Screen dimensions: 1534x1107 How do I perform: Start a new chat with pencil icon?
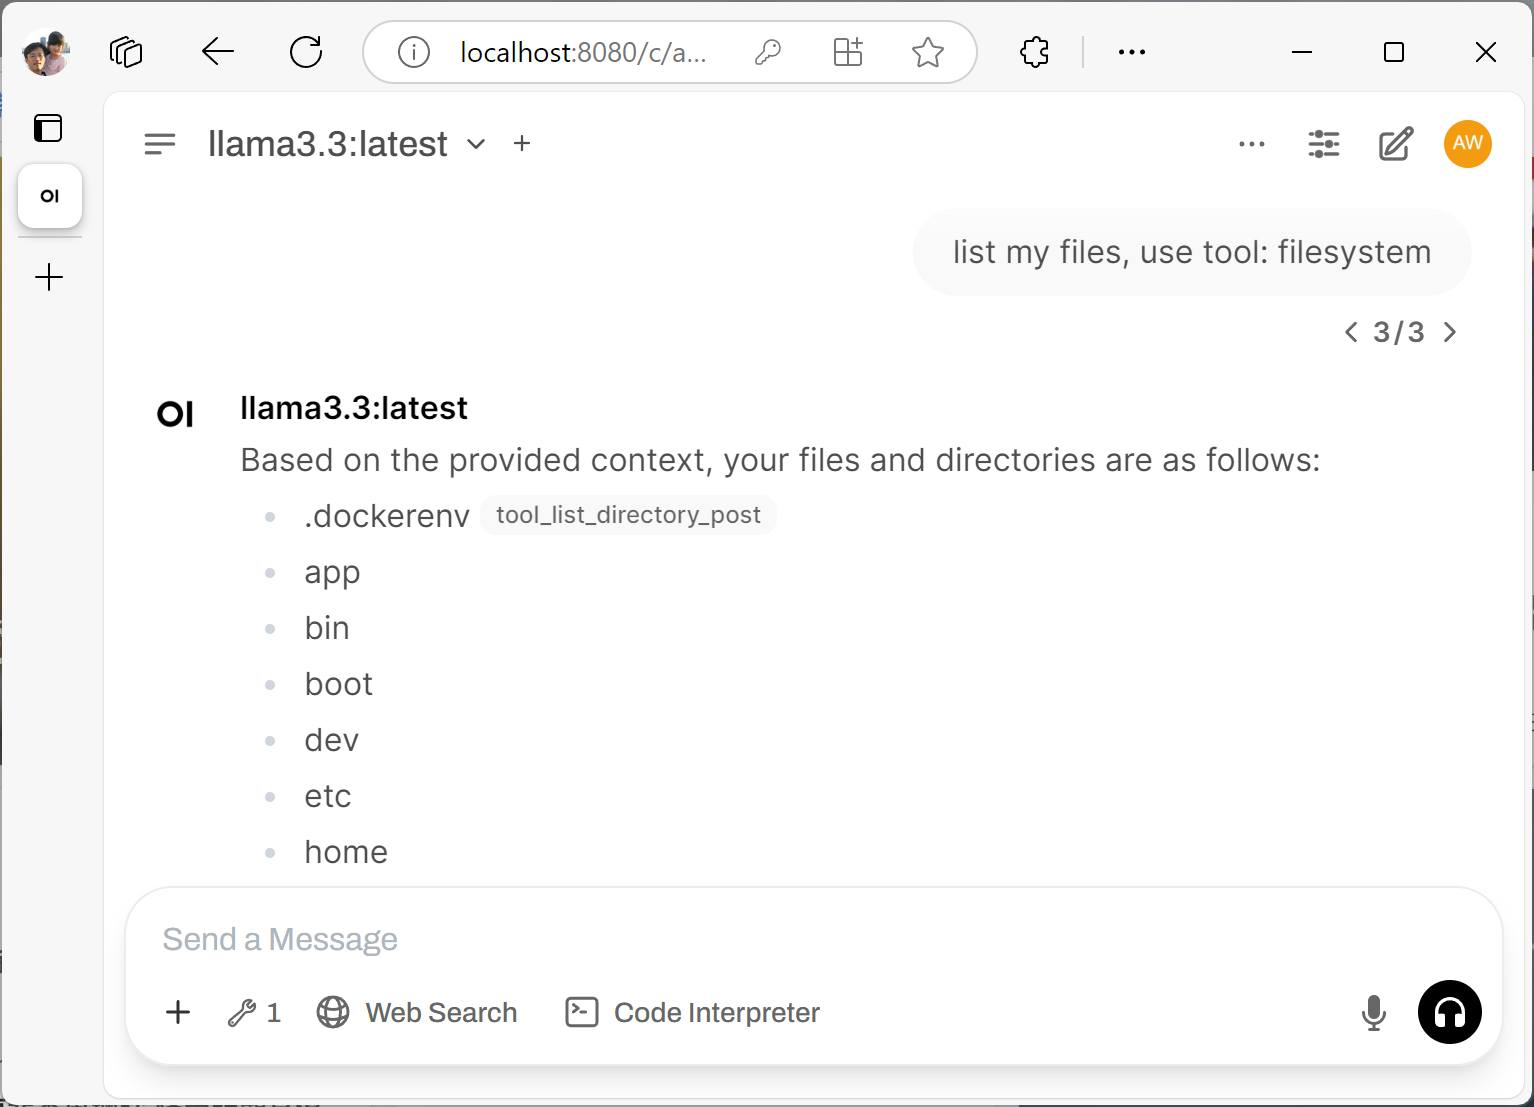point(1395,144)
